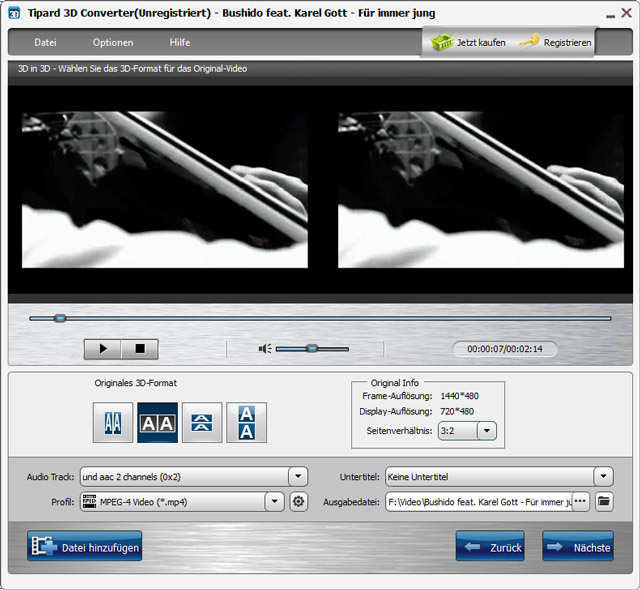The image size is (640, 590).
Task: Open the Hilfe menu
Action: point(180,42)
